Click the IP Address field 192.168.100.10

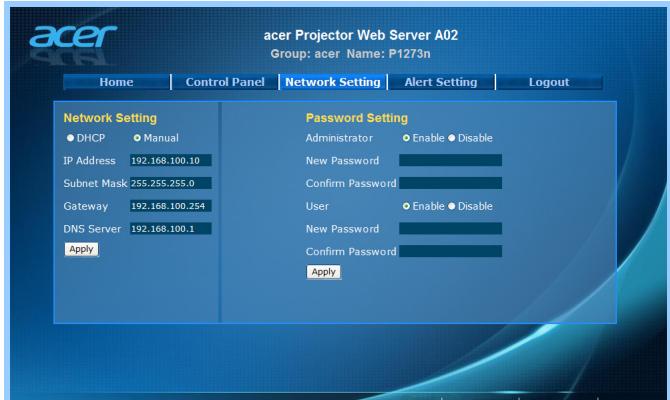tap(170, 161)
